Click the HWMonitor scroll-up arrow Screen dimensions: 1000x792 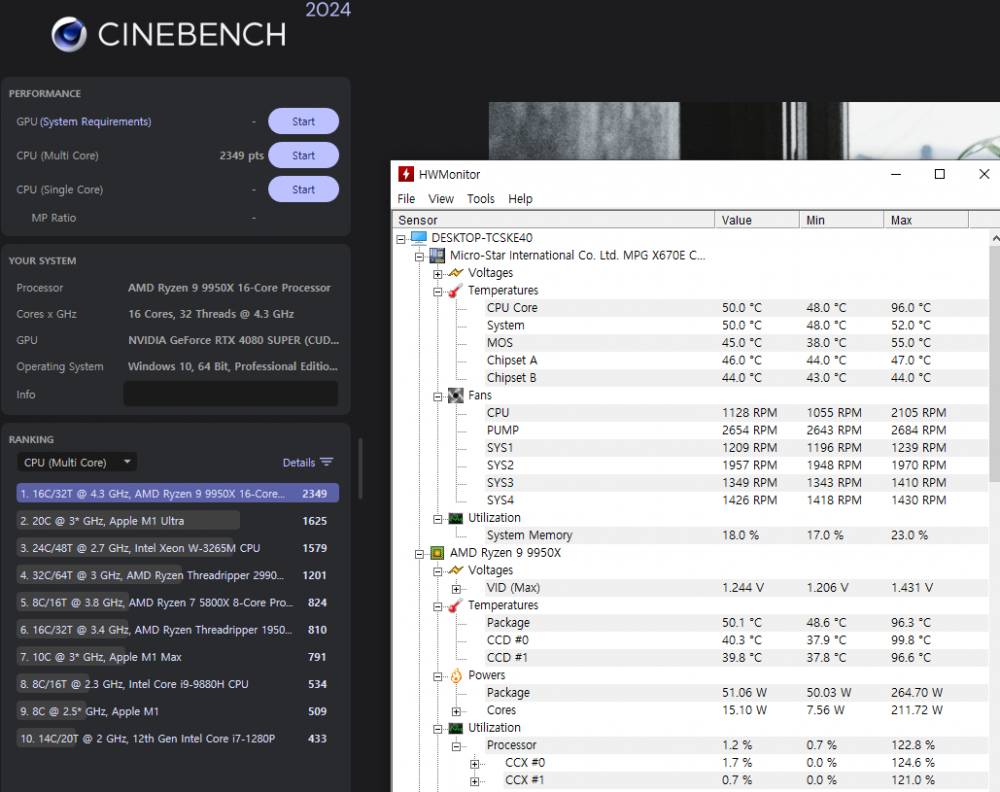(x=995, y=238)
